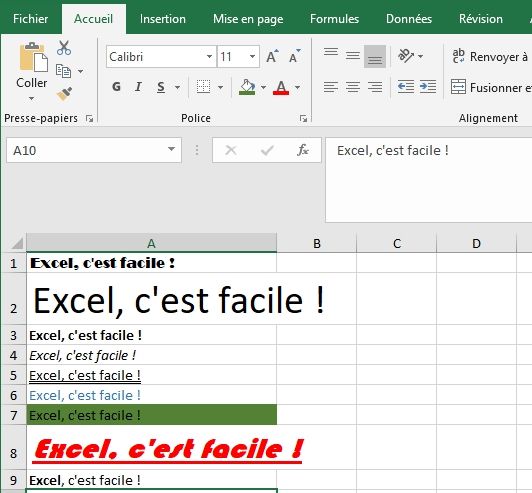
Task: Click the Select All corner triangle
Action: (x=17, y=243)
